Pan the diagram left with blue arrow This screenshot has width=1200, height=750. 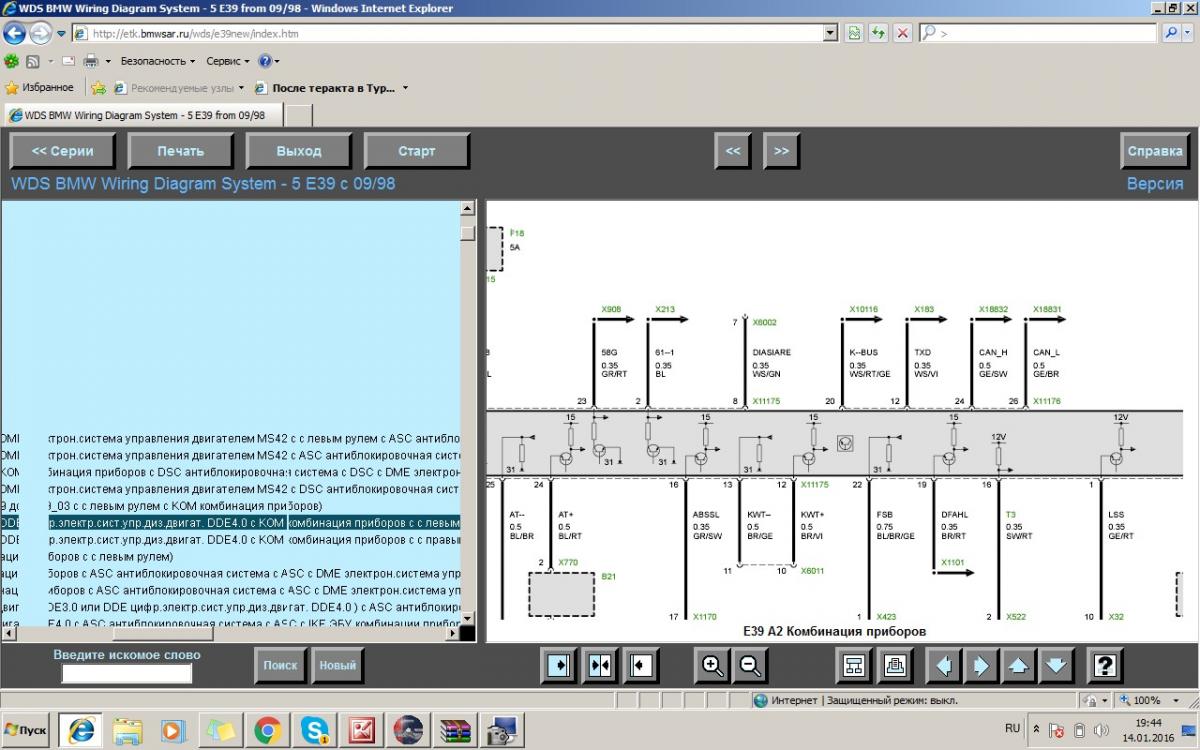(x=944, y=665)
